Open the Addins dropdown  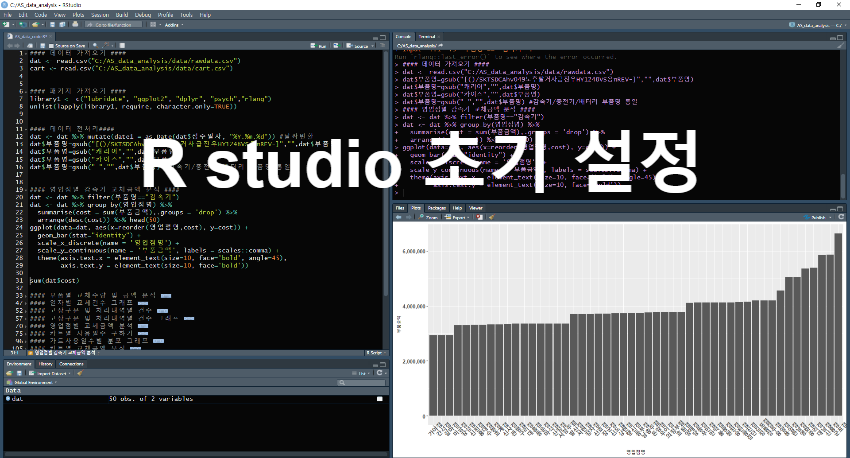[173, 24]
